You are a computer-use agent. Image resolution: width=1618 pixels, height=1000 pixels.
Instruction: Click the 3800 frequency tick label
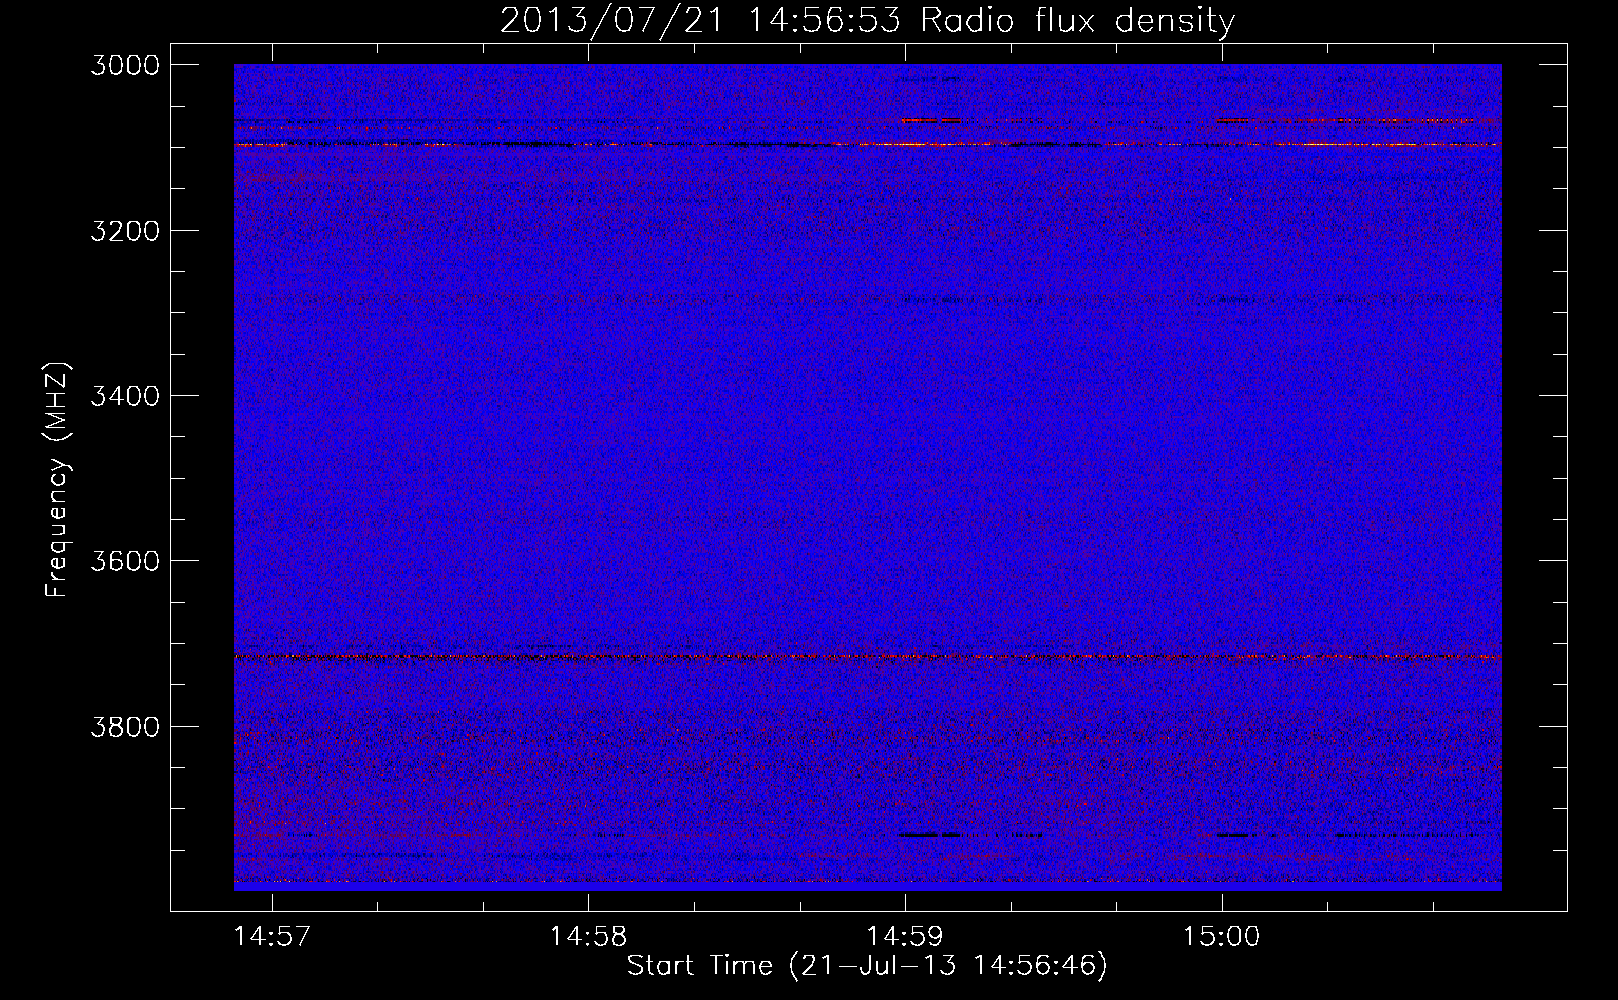click(x=125, y=726)
